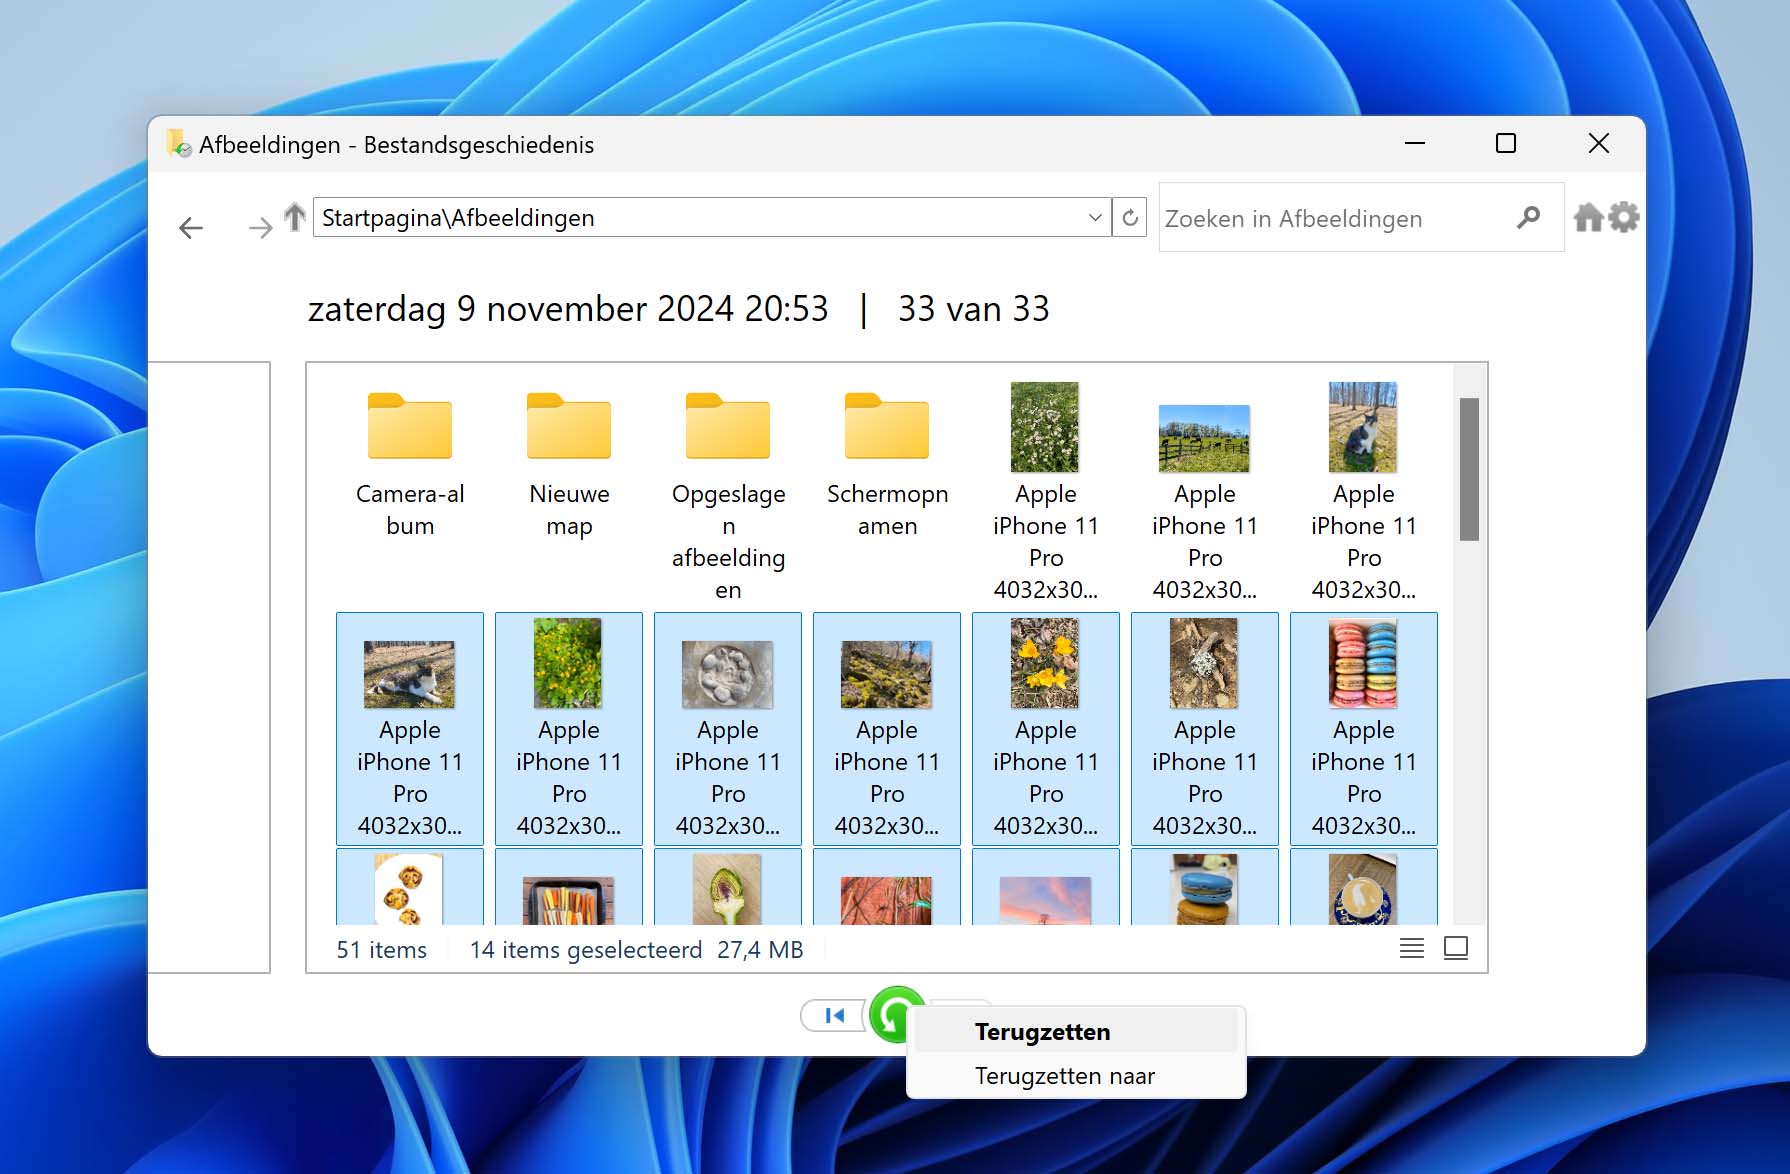This screenshot has height=1174, width=1790.
Task: Expand the address bar dropdown
Action: 1095,218
